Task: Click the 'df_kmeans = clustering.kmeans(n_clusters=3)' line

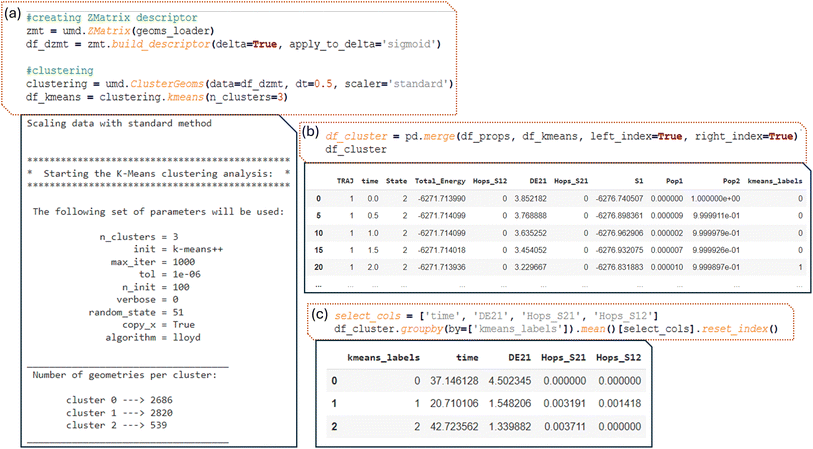Action: click(157, 97)
